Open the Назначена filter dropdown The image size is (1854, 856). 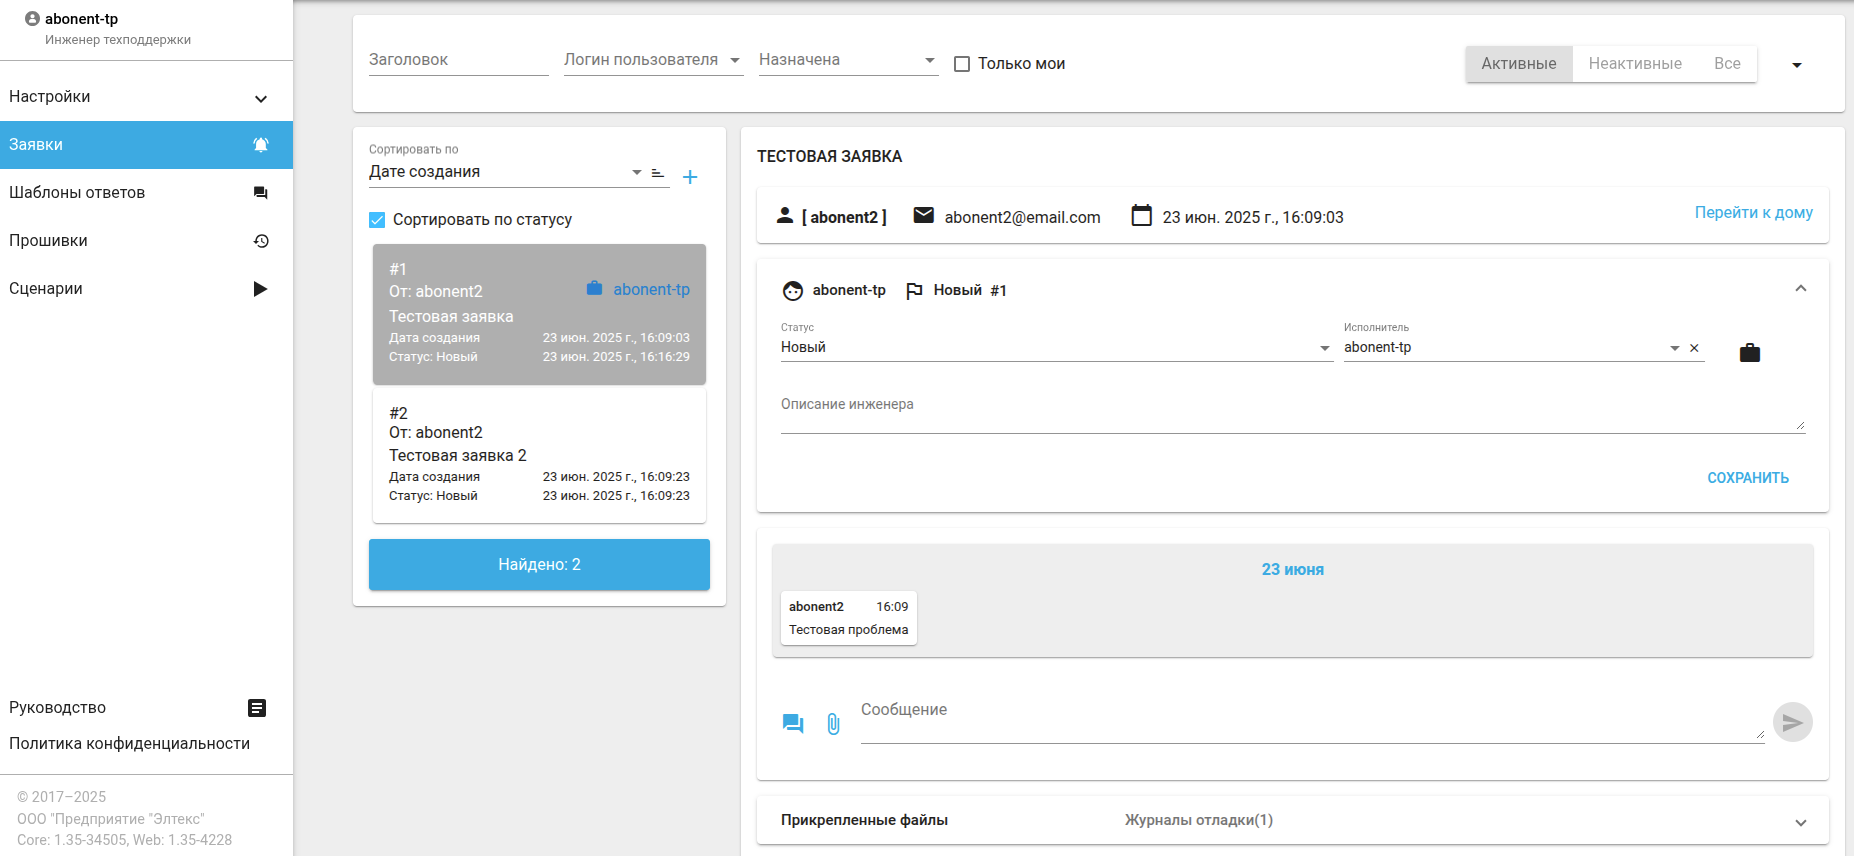tap(847, 60)
